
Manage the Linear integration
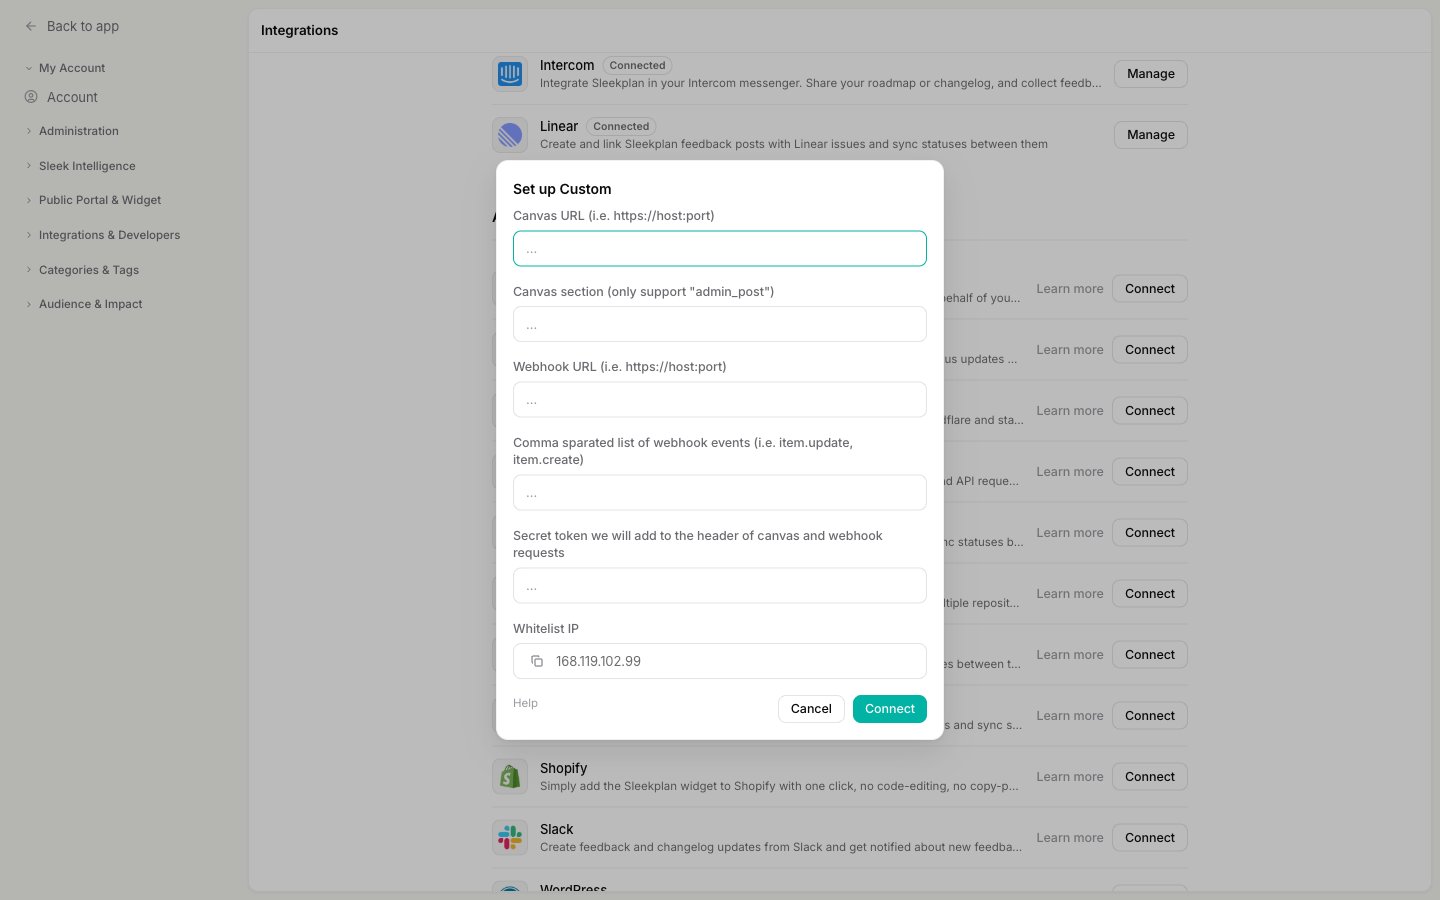point(1151,135)
